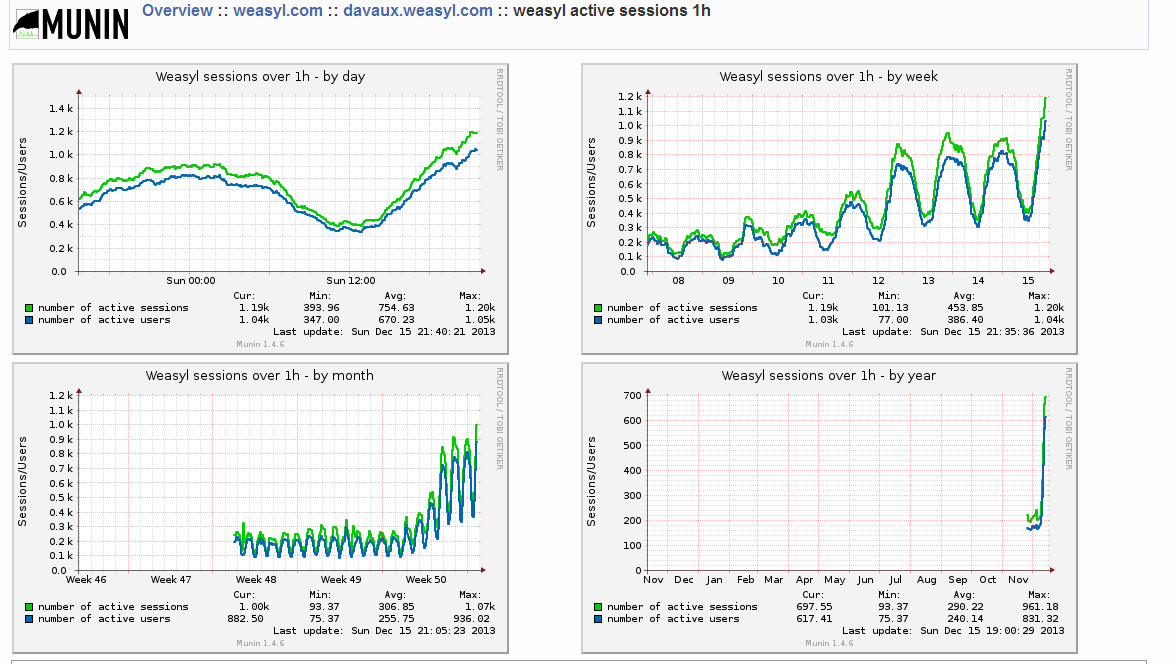Click 'number of active sessions' in year graph legend
This screenshot has width=1174, height=664.
point(682,607)
